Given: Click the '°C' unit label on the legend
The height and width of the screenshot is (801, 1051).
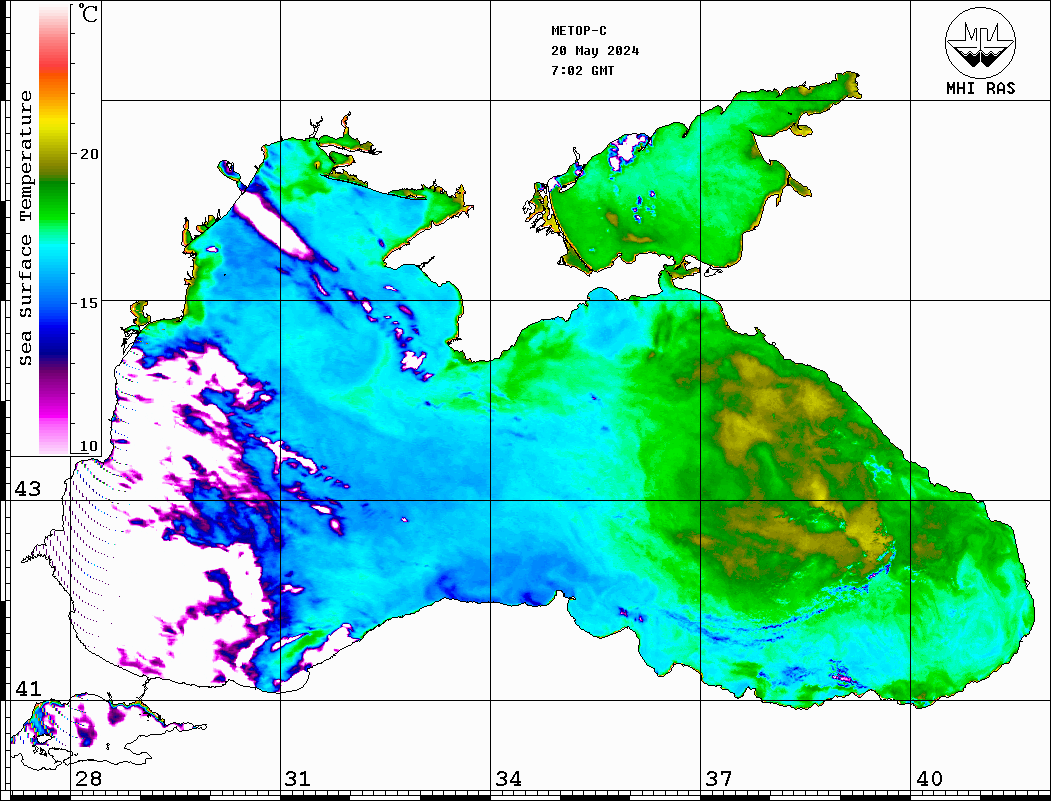Looking at the screenshot, I should point(88,13).
